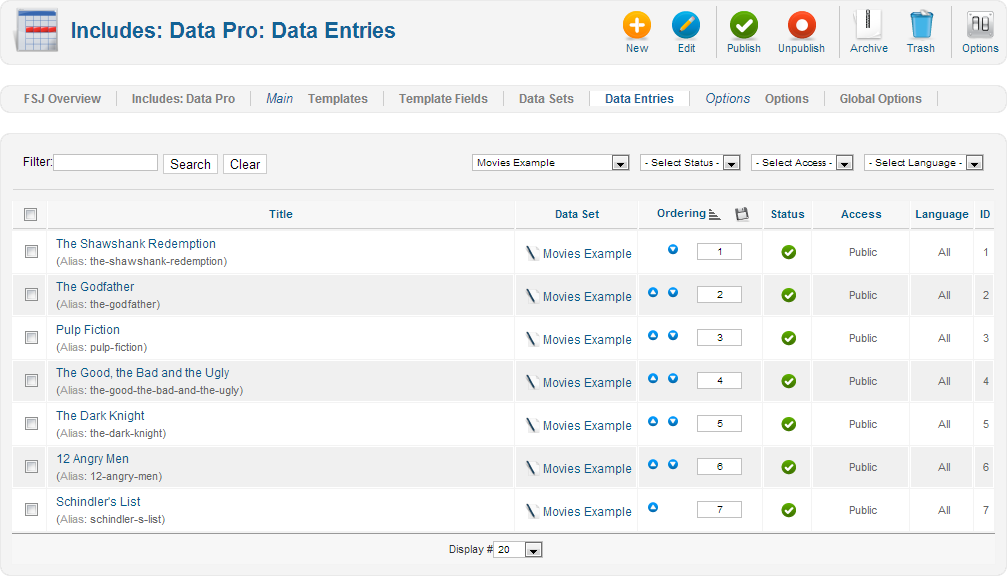Click the save order disk icon

click(741, 214)
